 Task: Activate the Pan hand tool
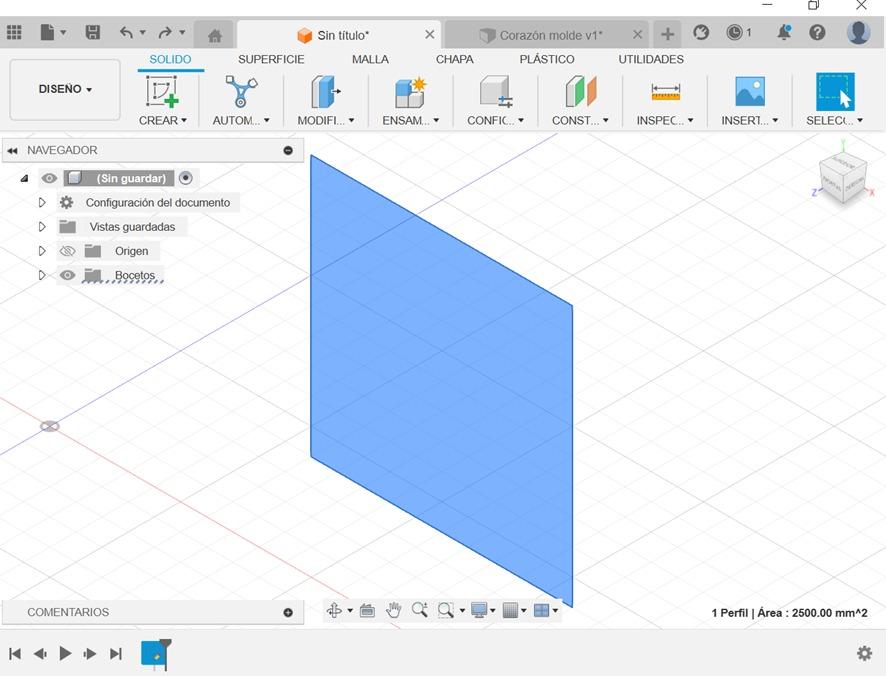[394, 610]
